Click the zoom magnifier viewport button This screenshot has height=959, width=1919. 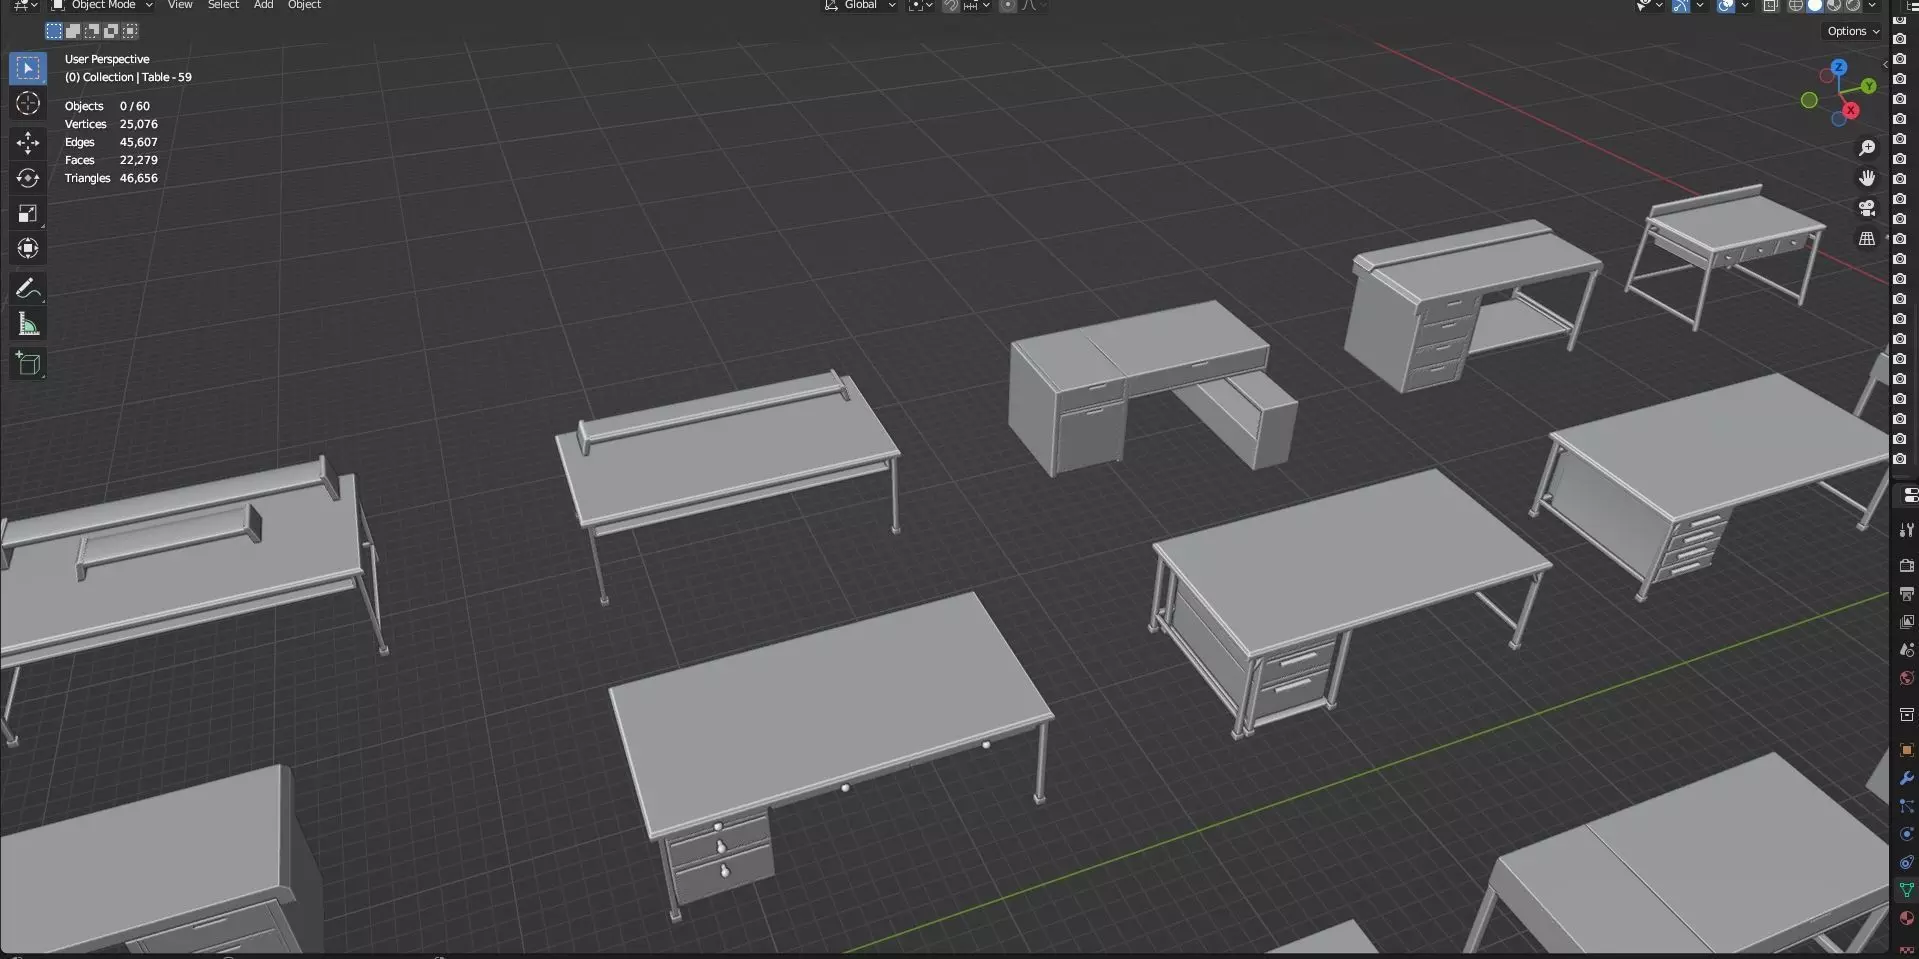pyautogui.click(x=1867, y=148)
